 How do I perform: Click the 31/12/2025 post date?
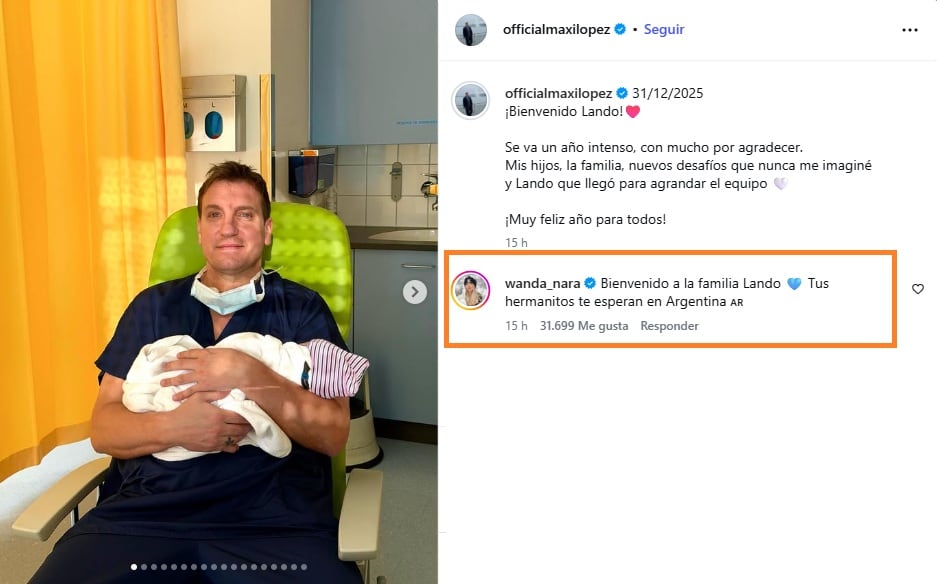[x=667, y=93]
